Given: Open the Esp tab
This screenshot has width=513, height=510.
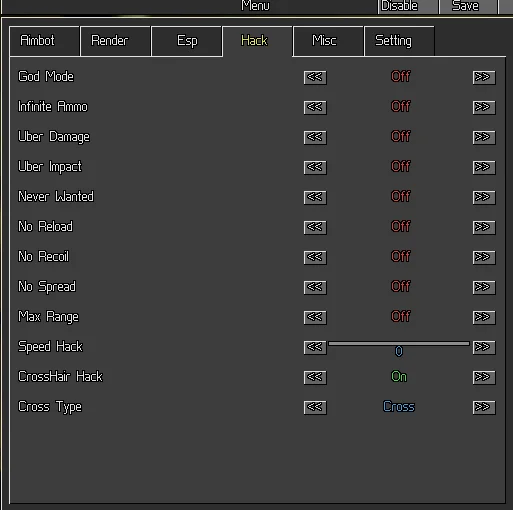Looking at the screenshot, I should 187,41.
